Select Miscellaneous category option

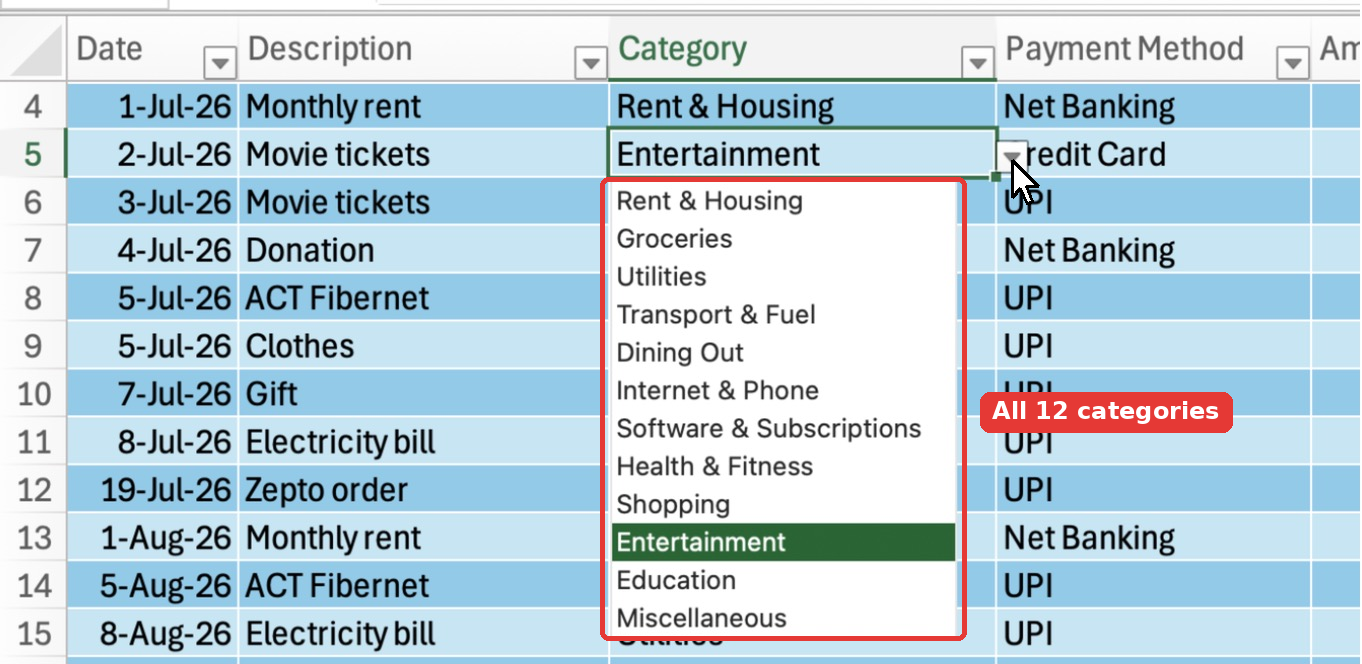(x=783, y=619)
